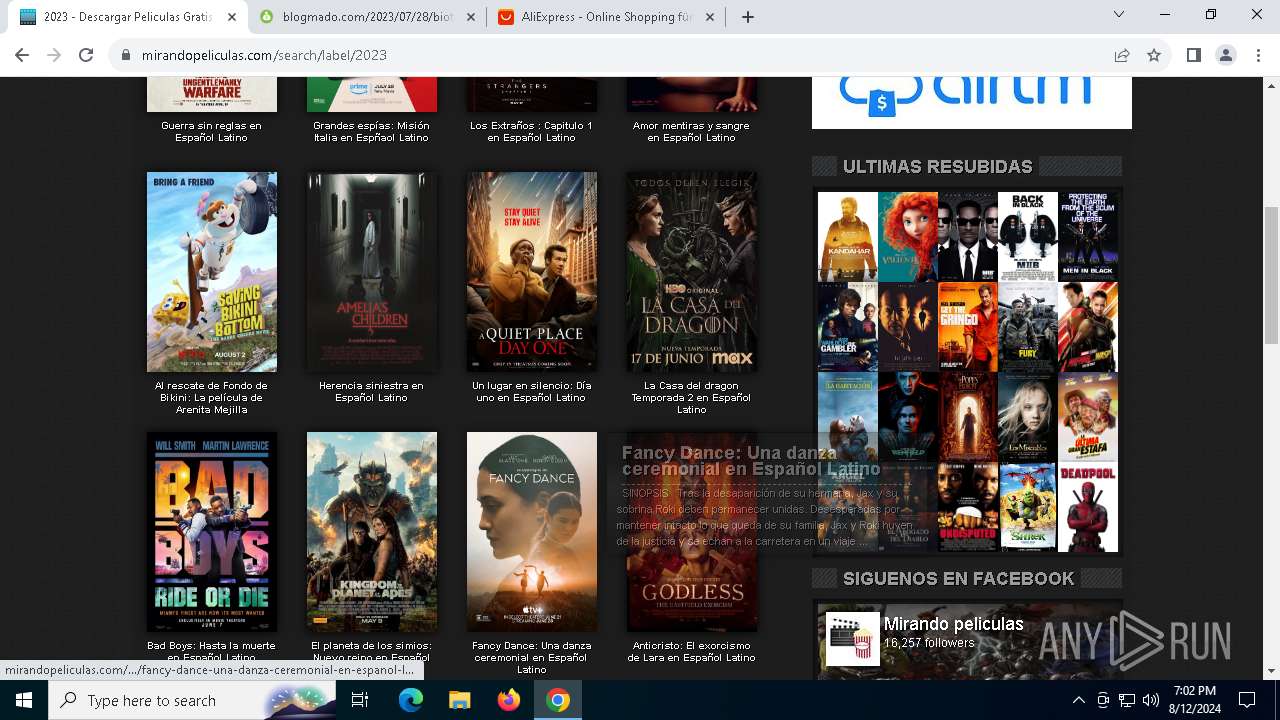Open link Anticristo: El exorcismo de Lara
The image size is (1280, 720).
click(x=691, y=652)
